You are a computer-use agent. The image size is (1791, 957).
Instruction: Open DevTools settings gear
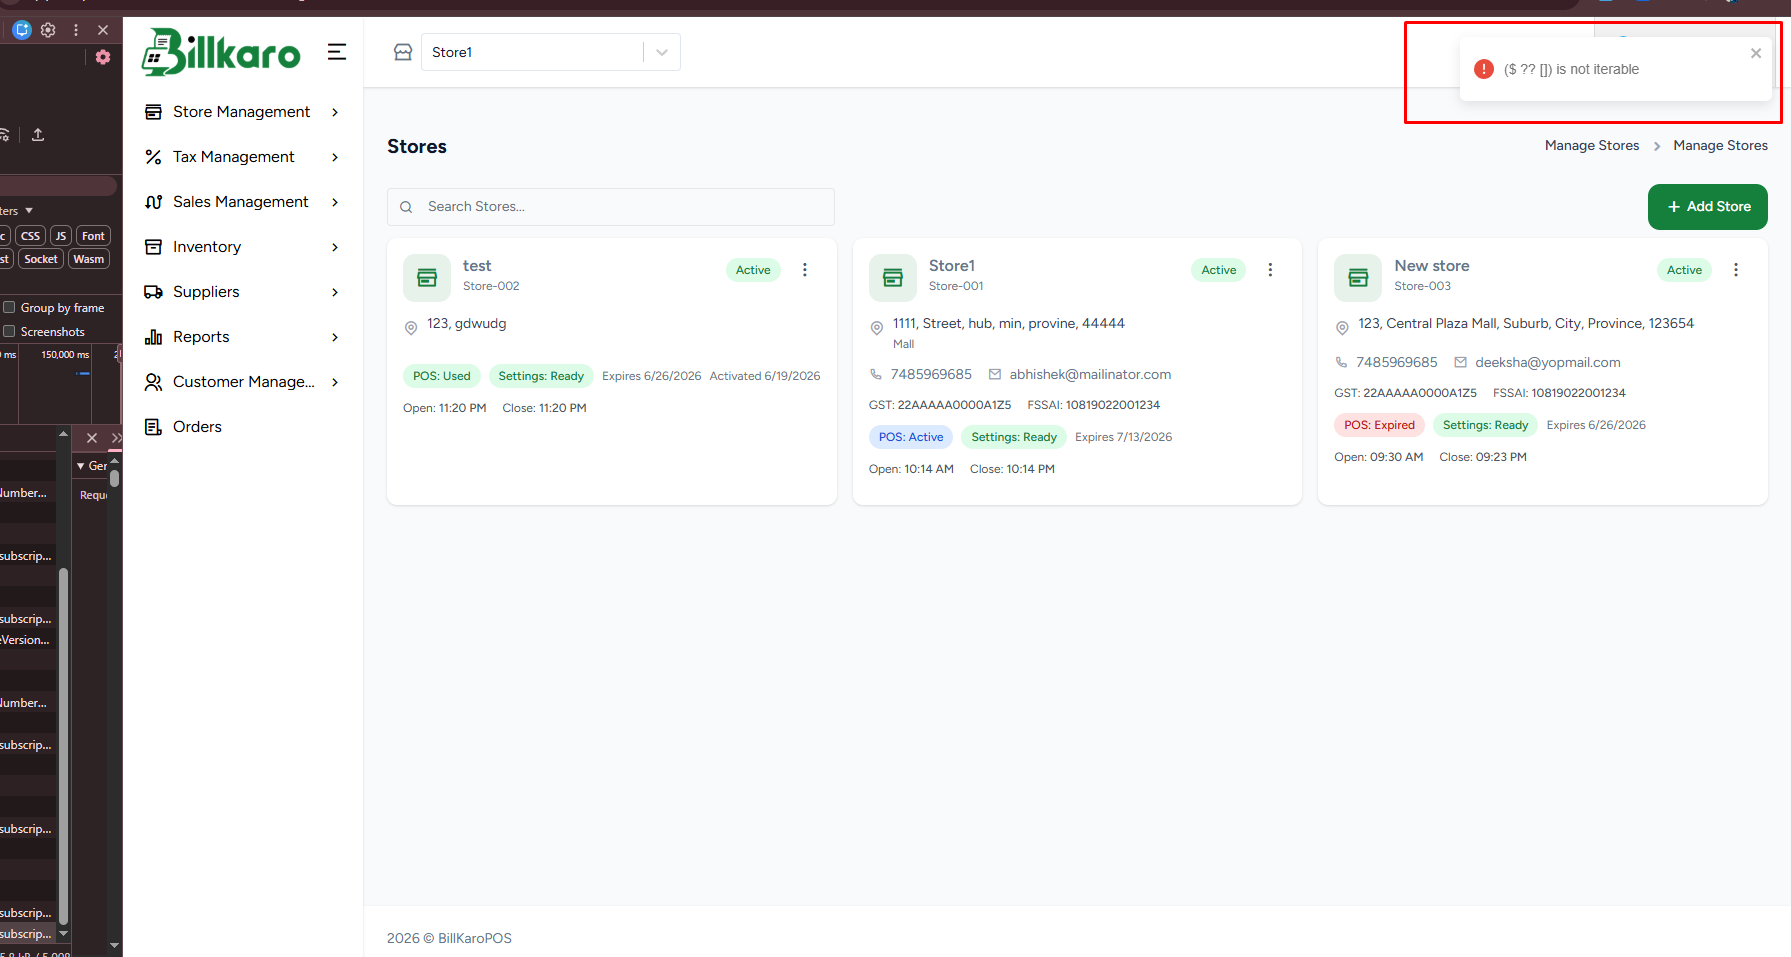(48, 30)
